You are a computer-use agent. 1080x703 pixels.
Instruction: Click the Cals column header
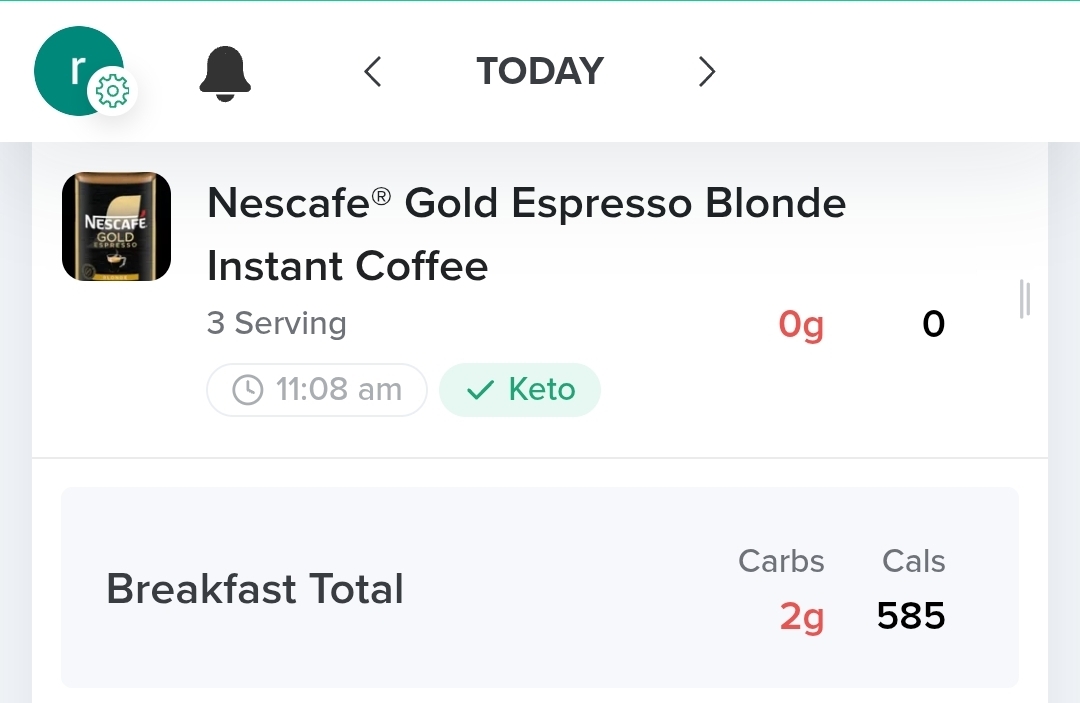pos(913,562)
